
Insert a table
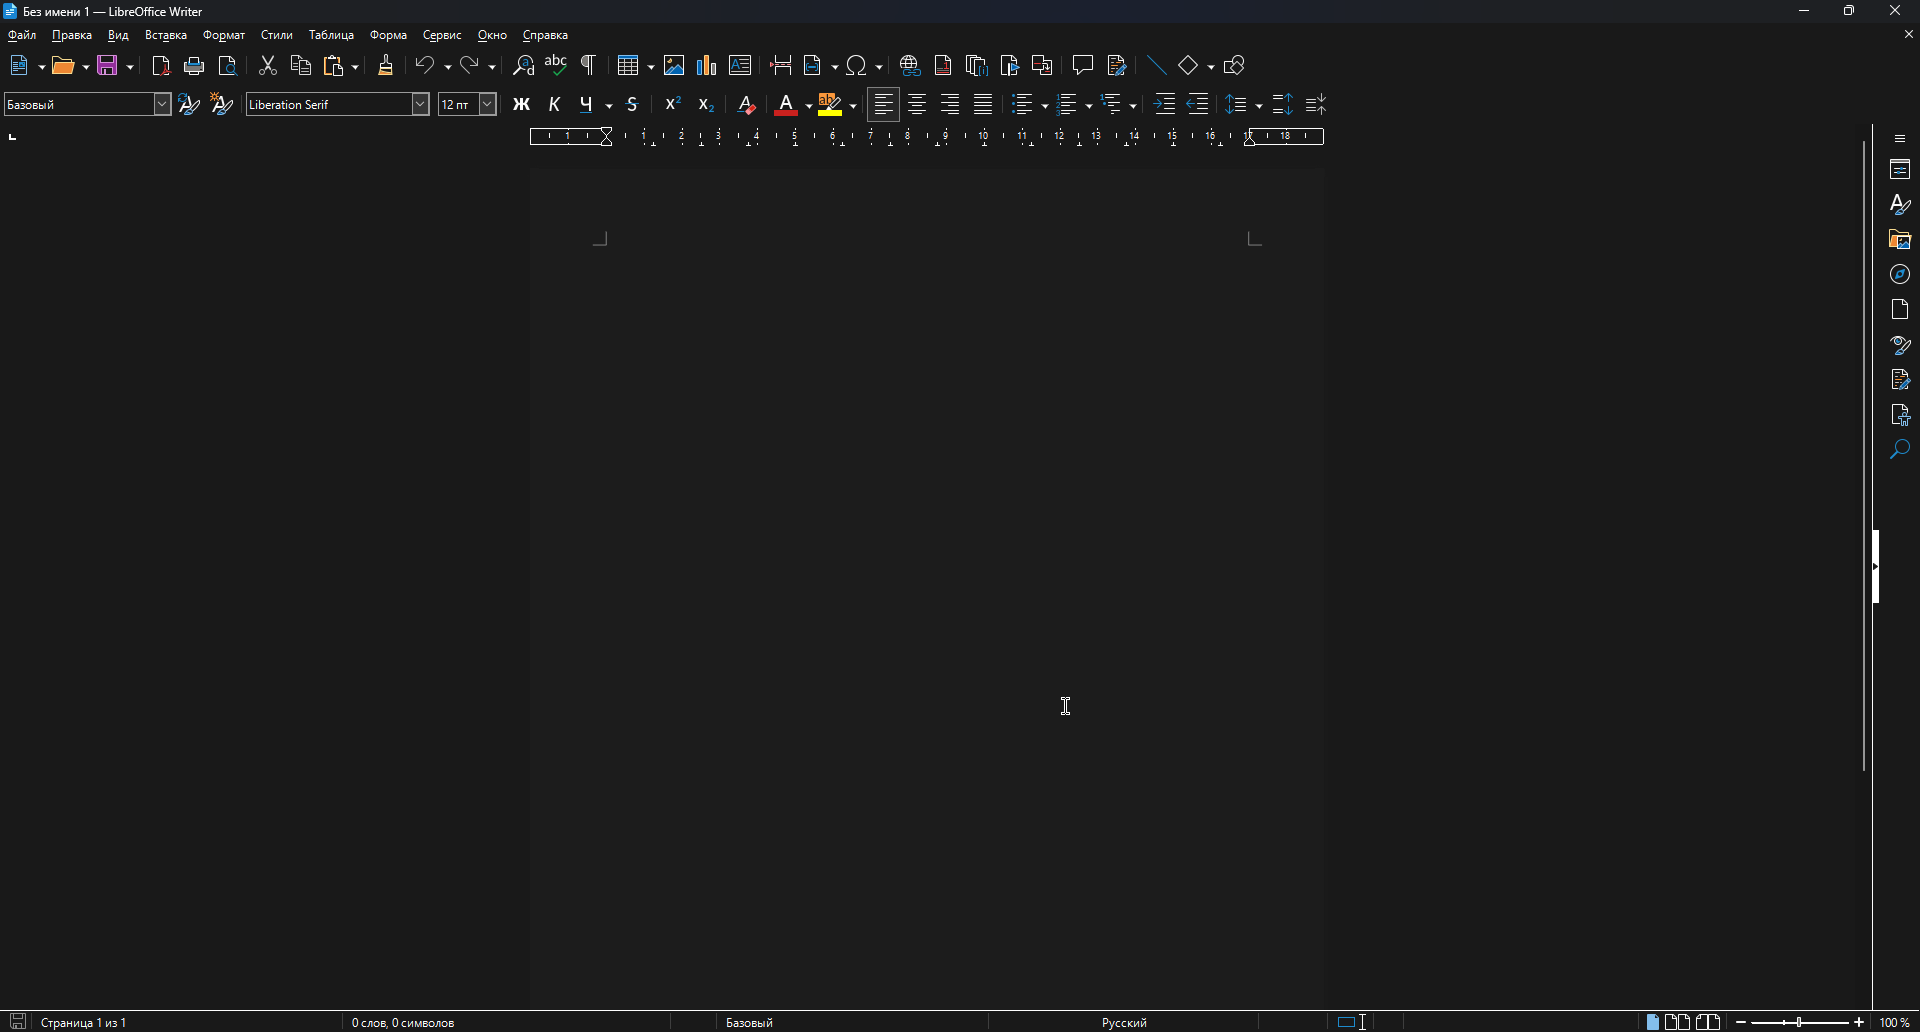(x=628, y=66)
